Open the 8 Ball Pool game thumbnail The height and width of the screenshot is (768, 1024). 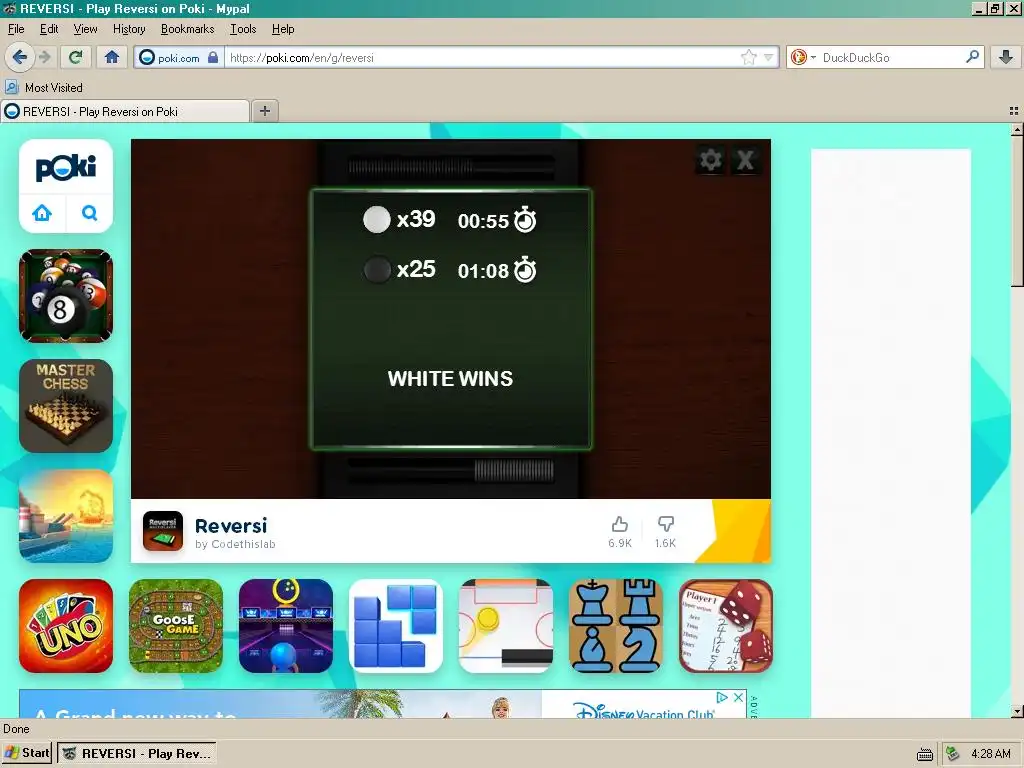point(66,296)
